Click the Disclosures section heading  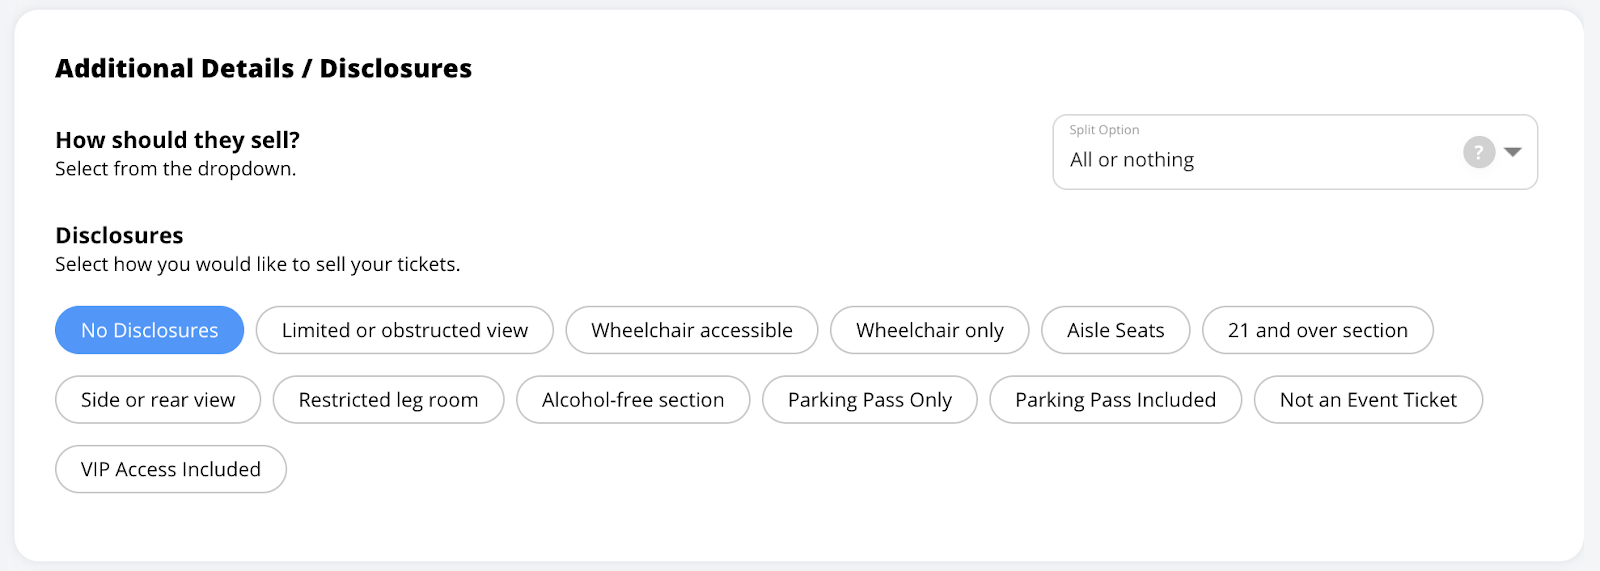(119, 236)
